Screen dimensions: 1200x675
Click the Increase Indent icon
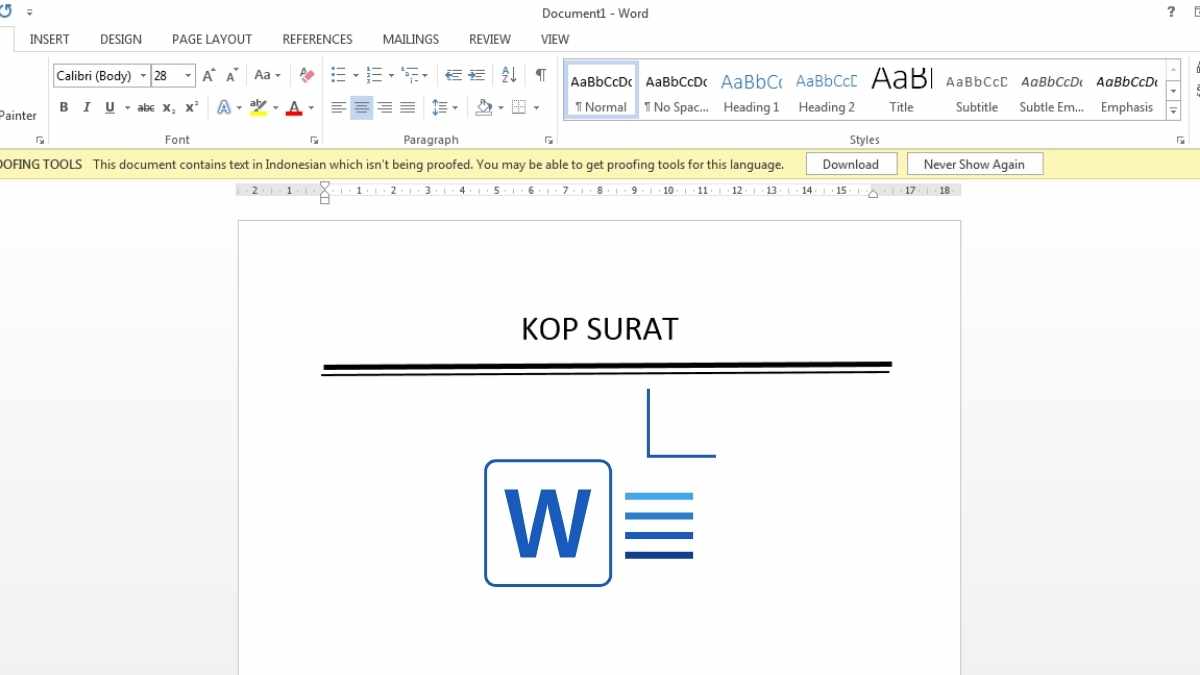click(x=476, y=74)
